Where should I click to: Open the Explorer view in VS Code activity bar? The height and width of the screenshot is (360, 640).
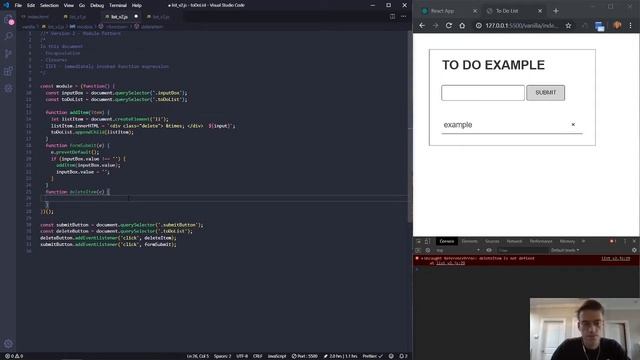coord(8,20)
